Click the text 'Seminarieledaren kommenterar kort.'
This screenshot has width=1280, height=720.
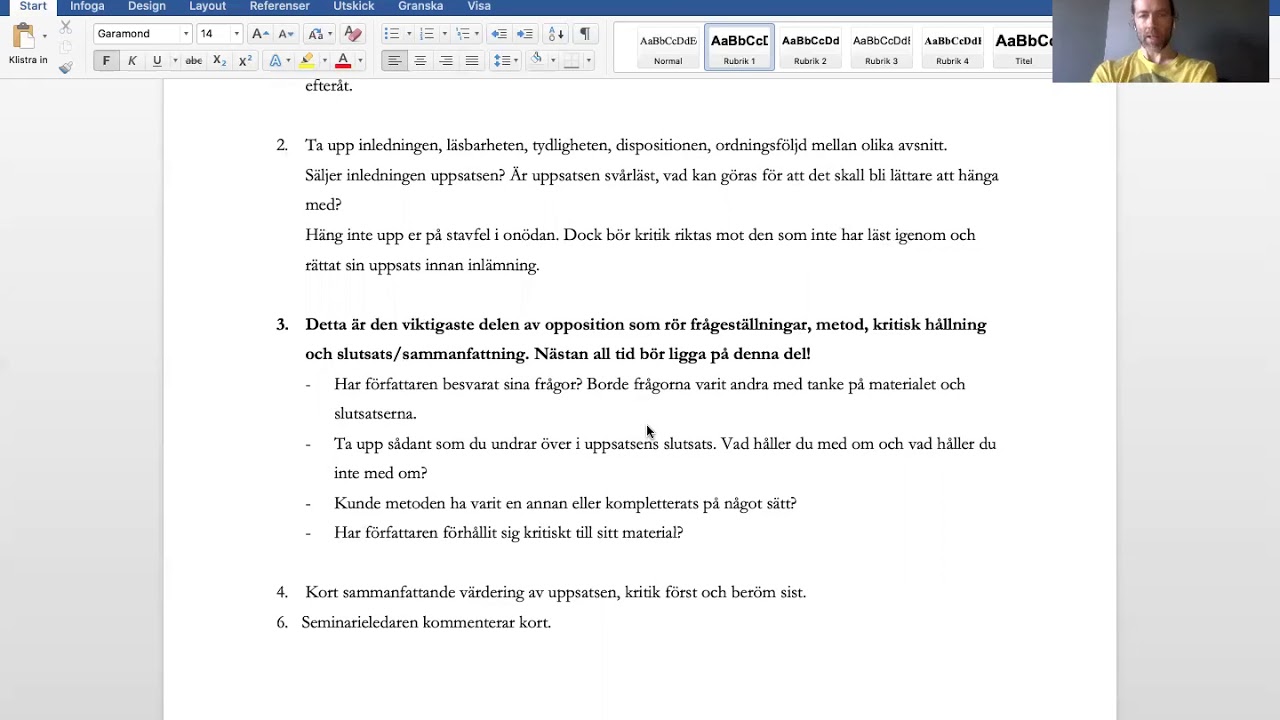(426, 622)
